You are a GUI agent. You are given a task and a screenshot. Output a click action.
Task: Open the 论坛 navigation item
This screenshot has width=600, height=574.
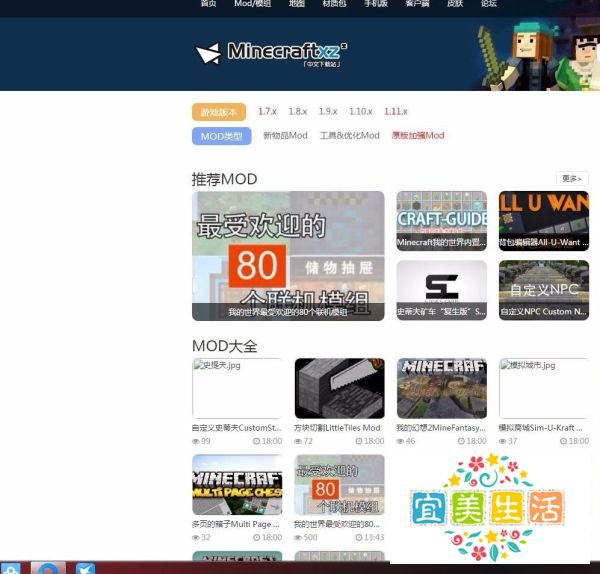coord(489,3)
